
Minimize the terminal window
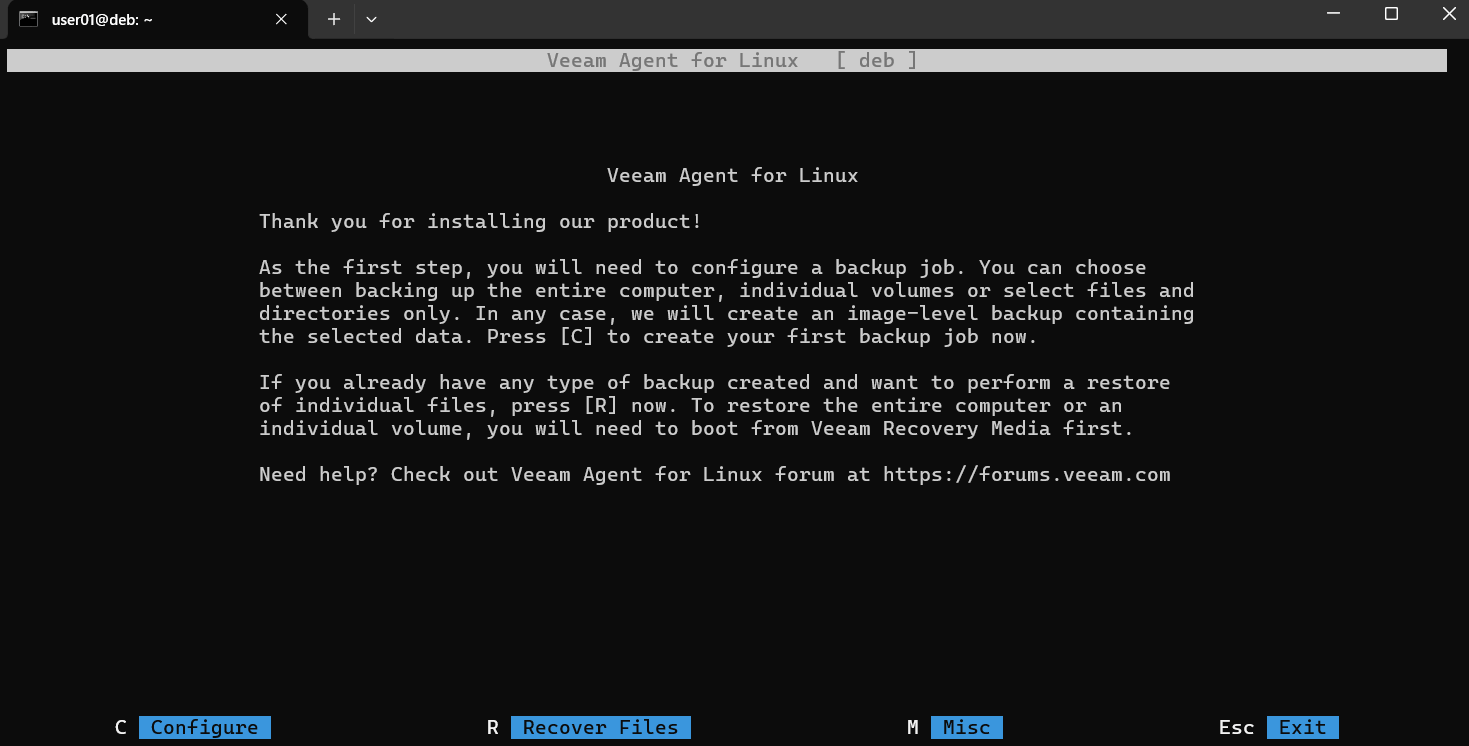[x=1333, y=14]
